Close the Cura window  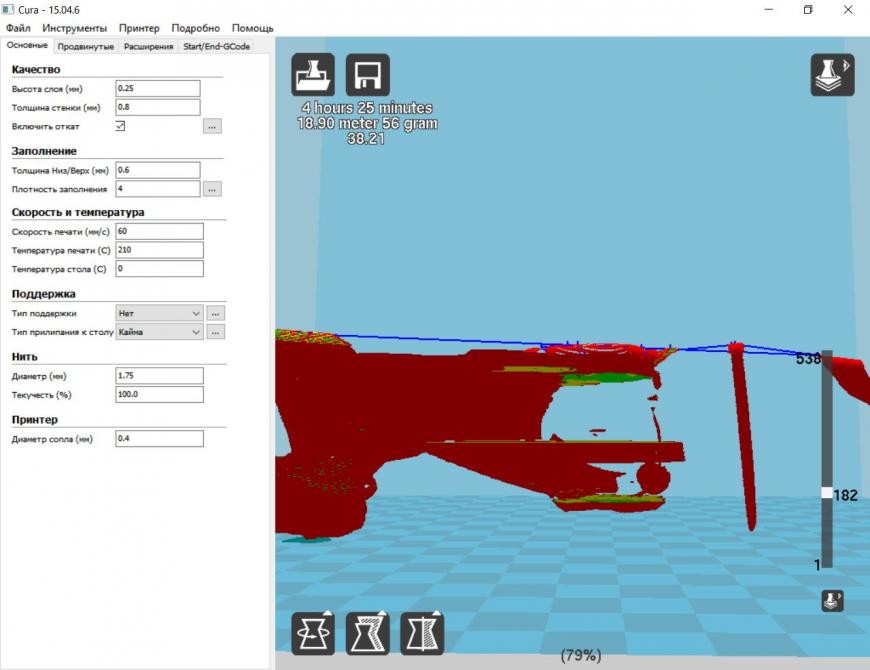(x=848, y=9)
